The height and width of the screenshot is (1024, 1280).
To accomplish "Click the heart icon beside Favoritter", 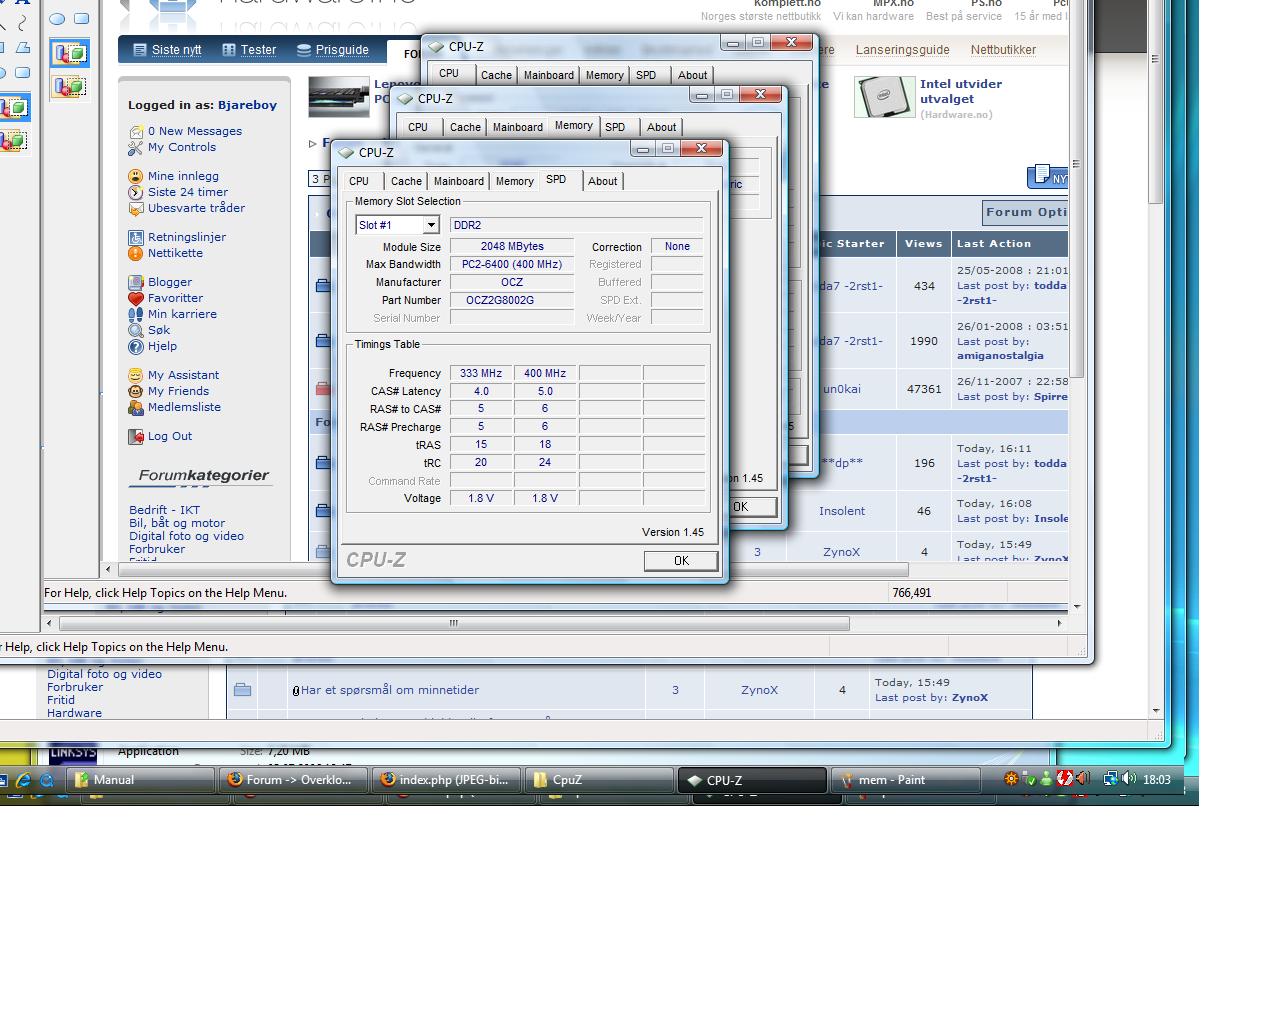I will pos(136,298).
